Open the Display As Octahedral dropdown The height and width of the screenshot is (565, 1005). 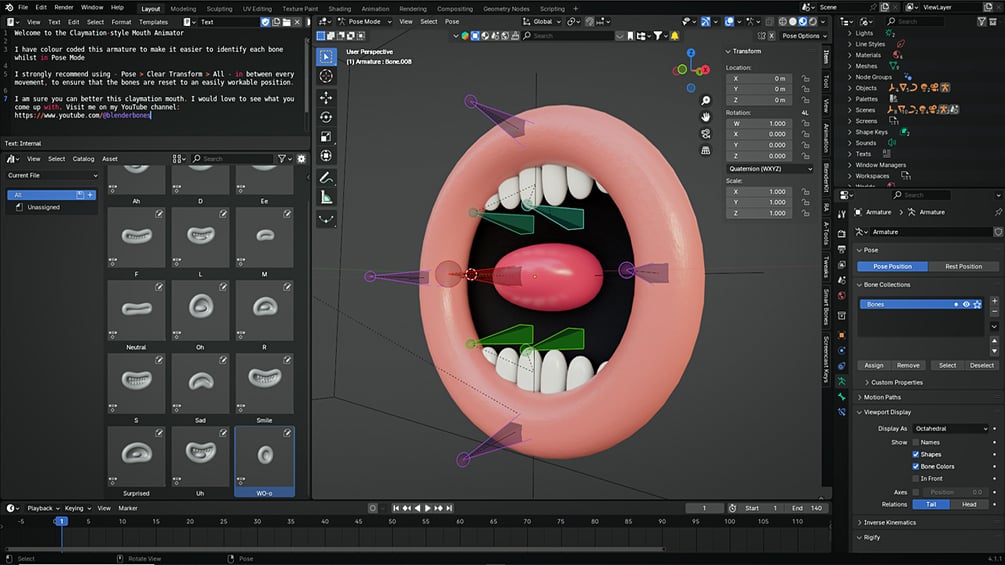click(x=951, y=429)
